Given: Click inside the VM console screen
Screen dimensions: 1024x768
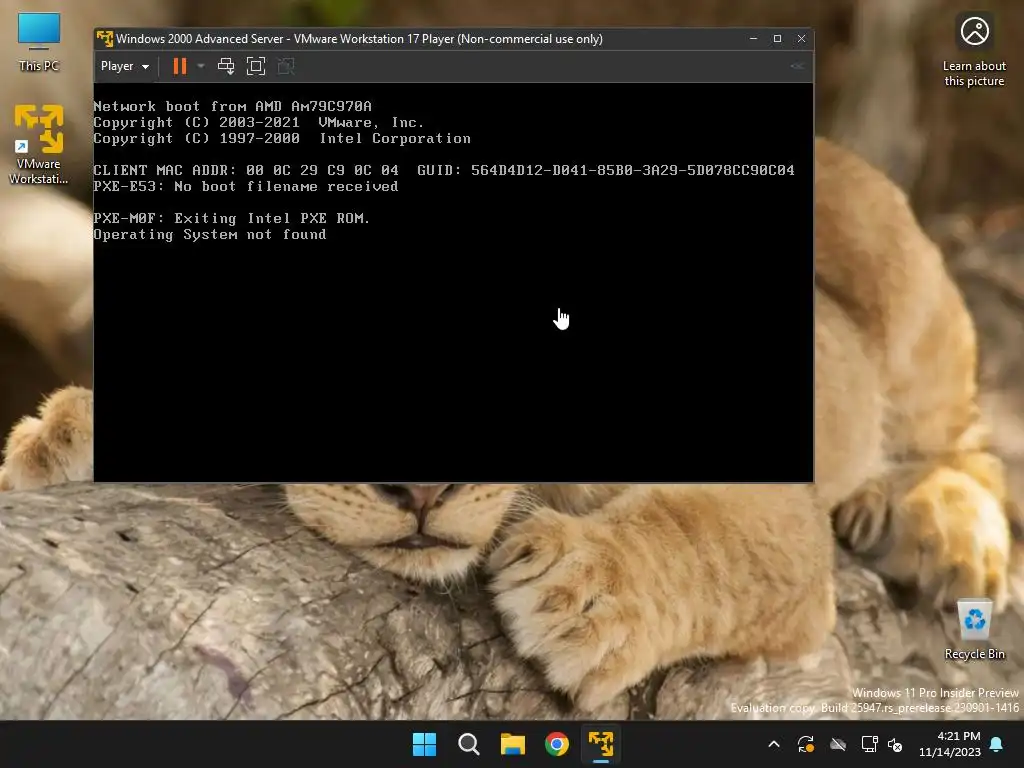Looking at the screenshot, I should (x=453, y=282).
